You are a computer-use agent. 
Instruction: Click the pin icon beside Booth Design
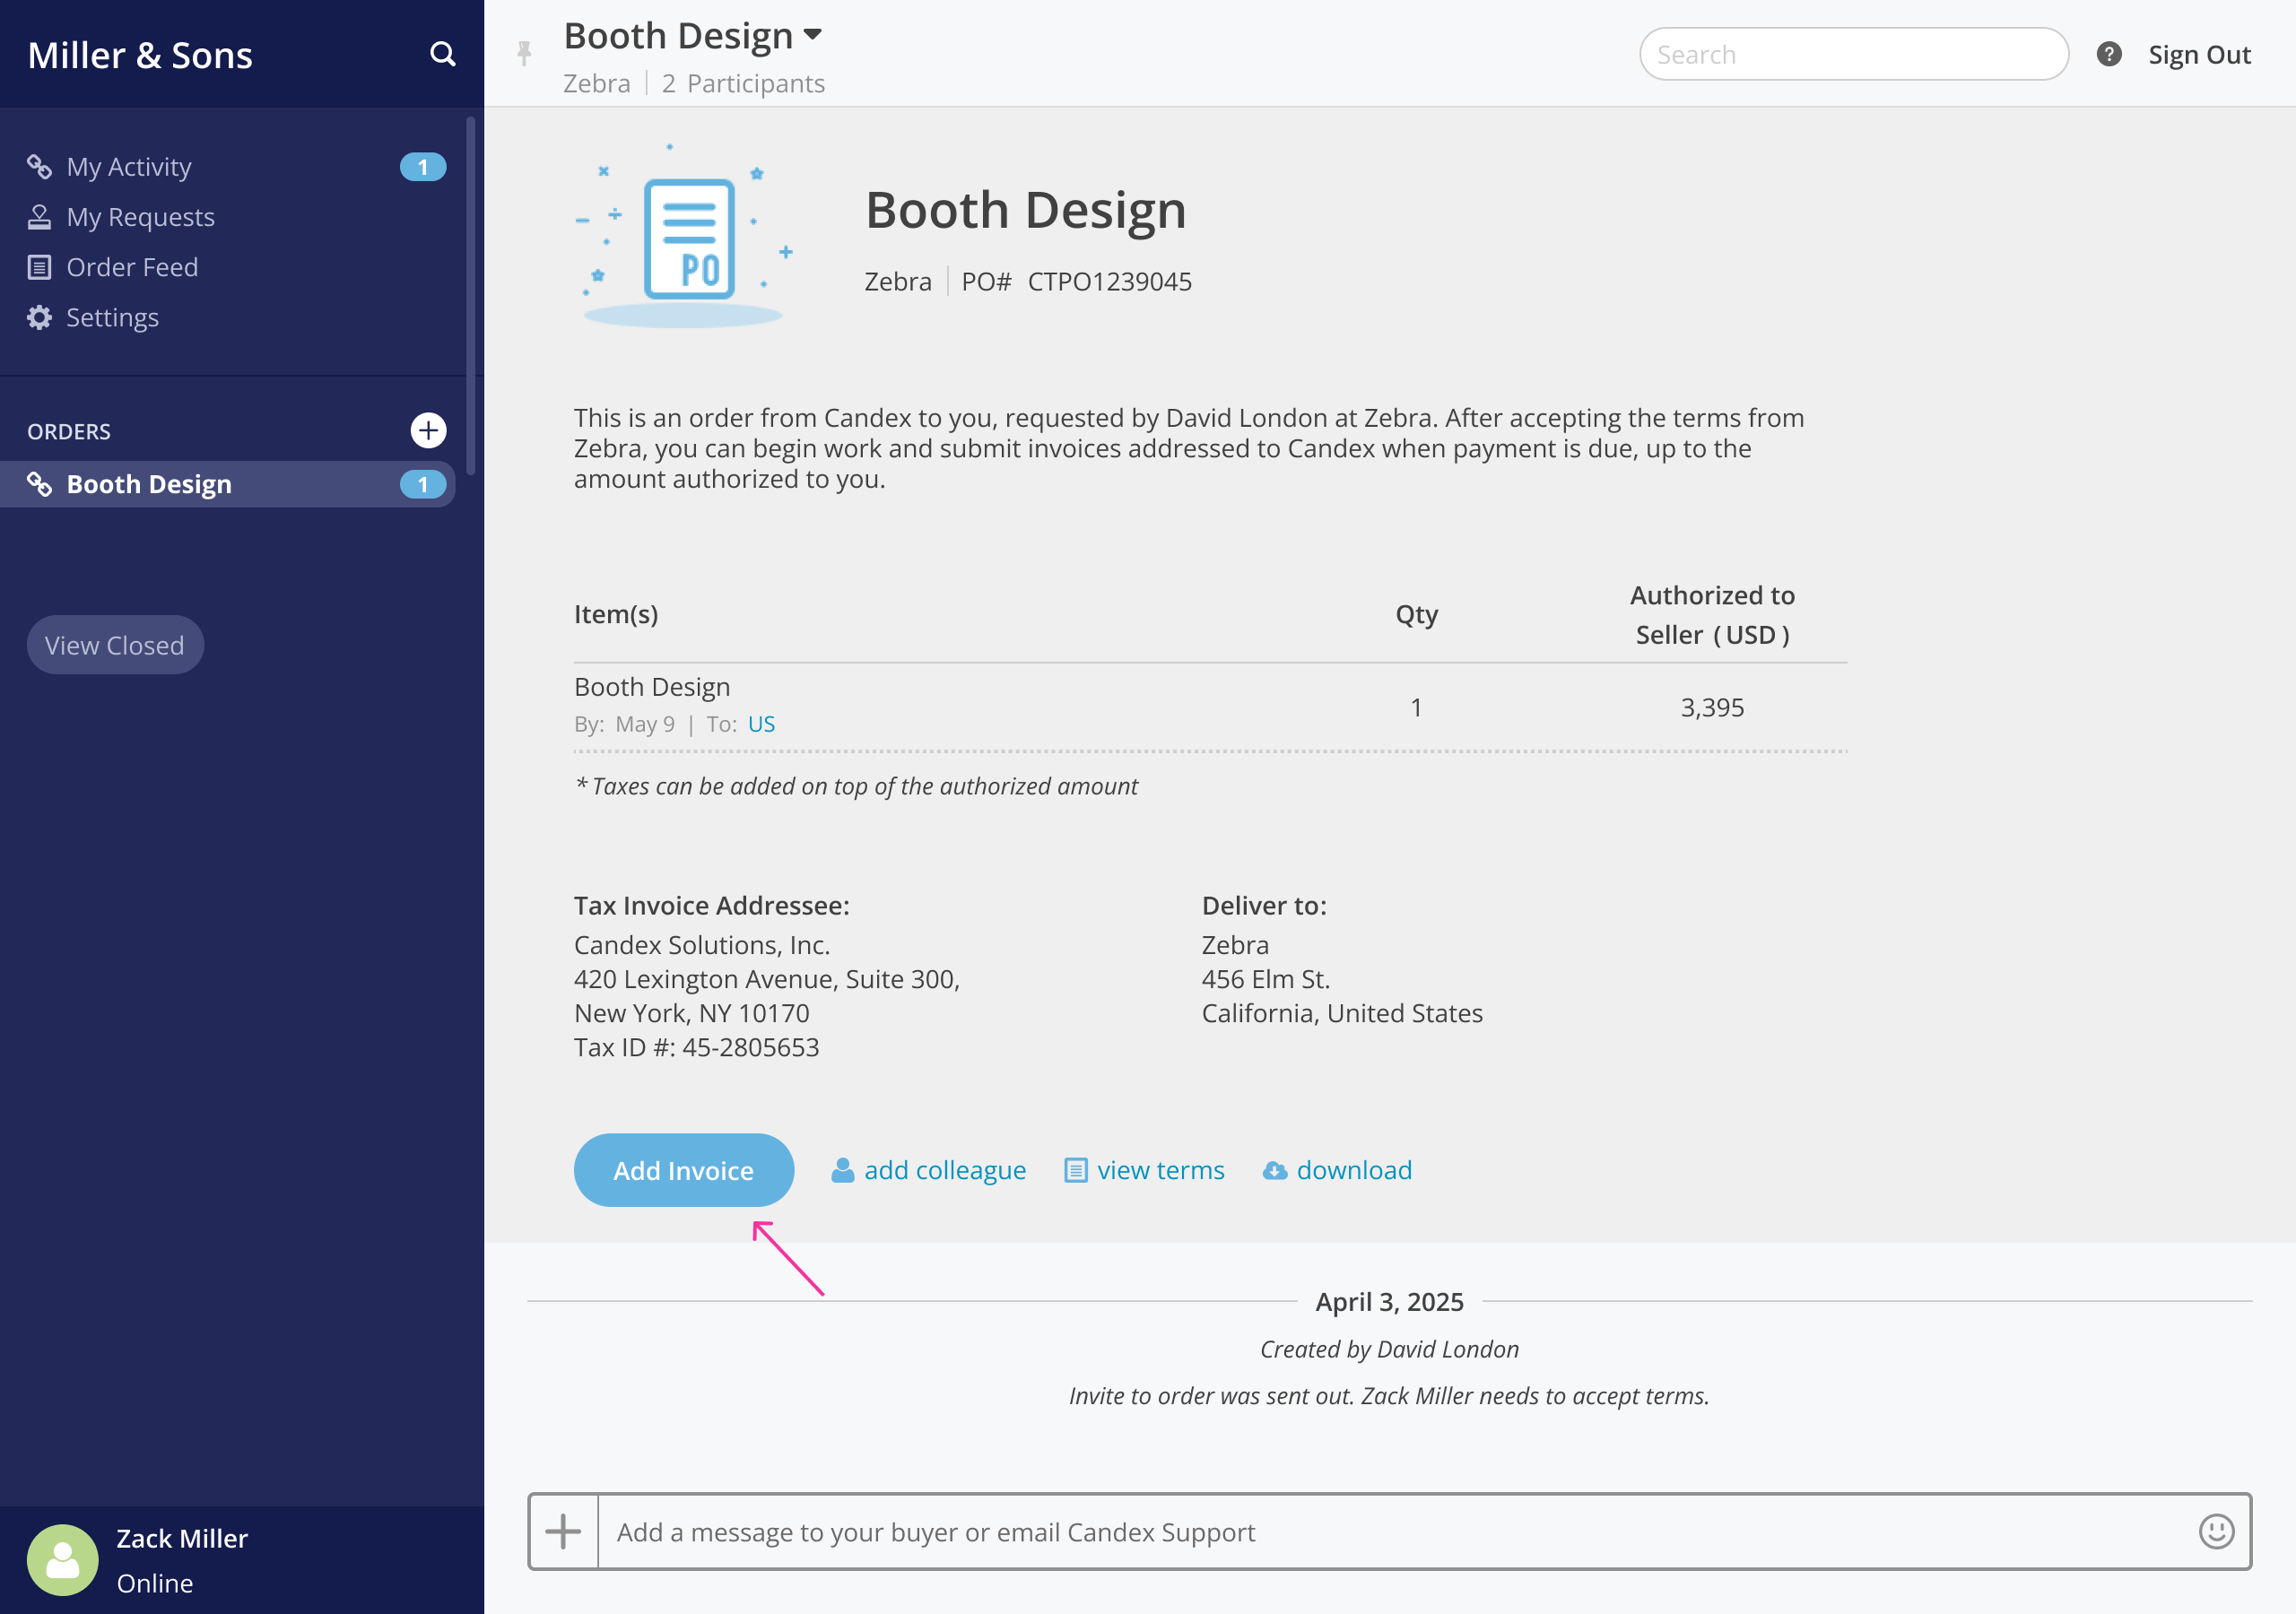click(524, 53)
